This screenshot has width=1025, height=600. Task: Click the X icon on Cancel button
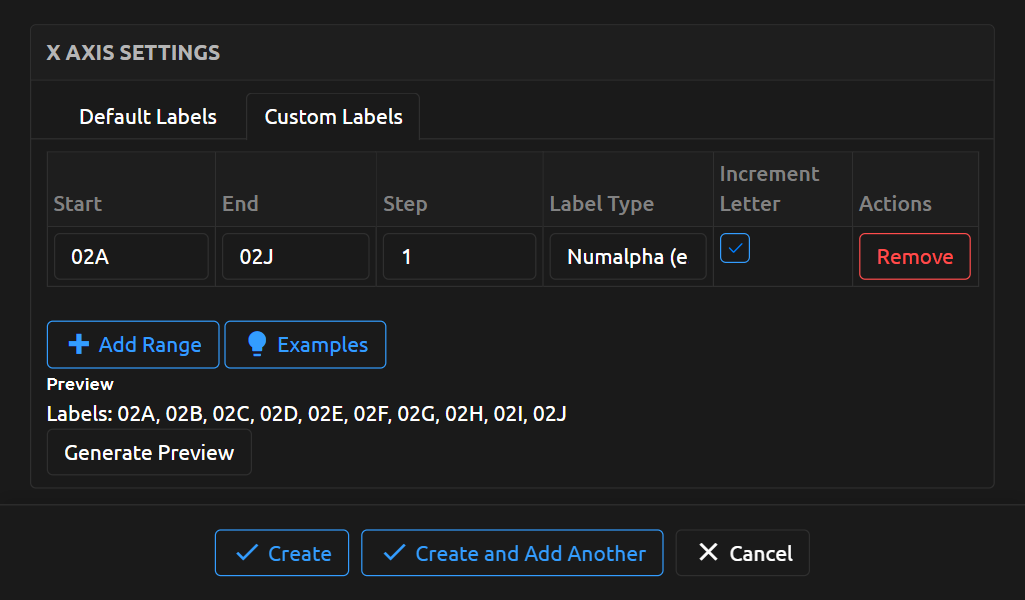coord(708,553)
